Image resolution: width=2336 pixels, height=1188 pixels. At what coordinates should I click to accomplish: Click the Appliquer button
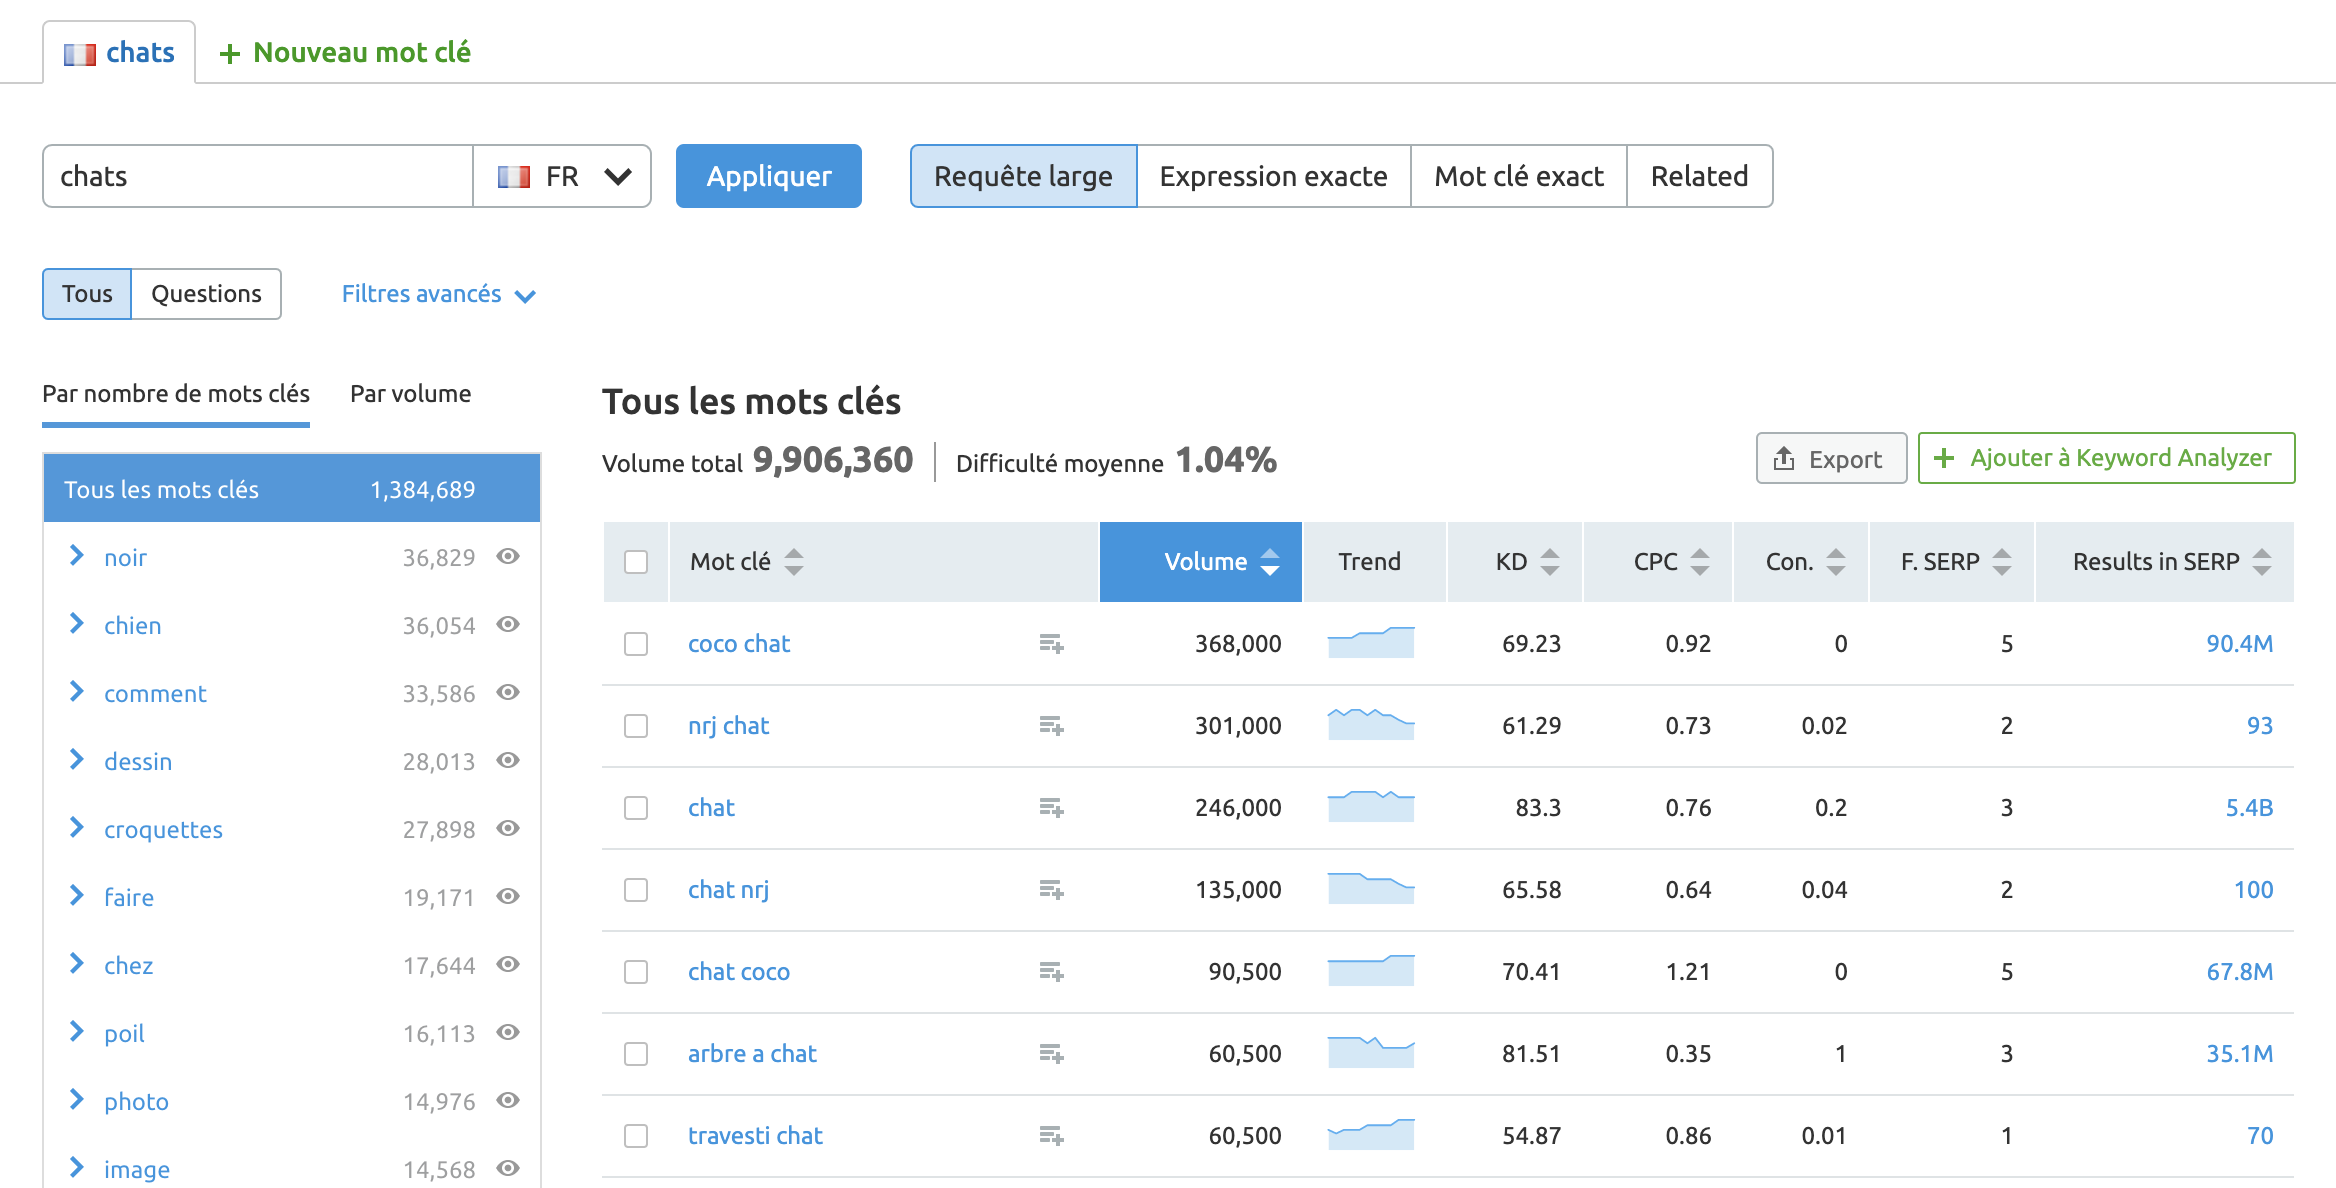768,176
